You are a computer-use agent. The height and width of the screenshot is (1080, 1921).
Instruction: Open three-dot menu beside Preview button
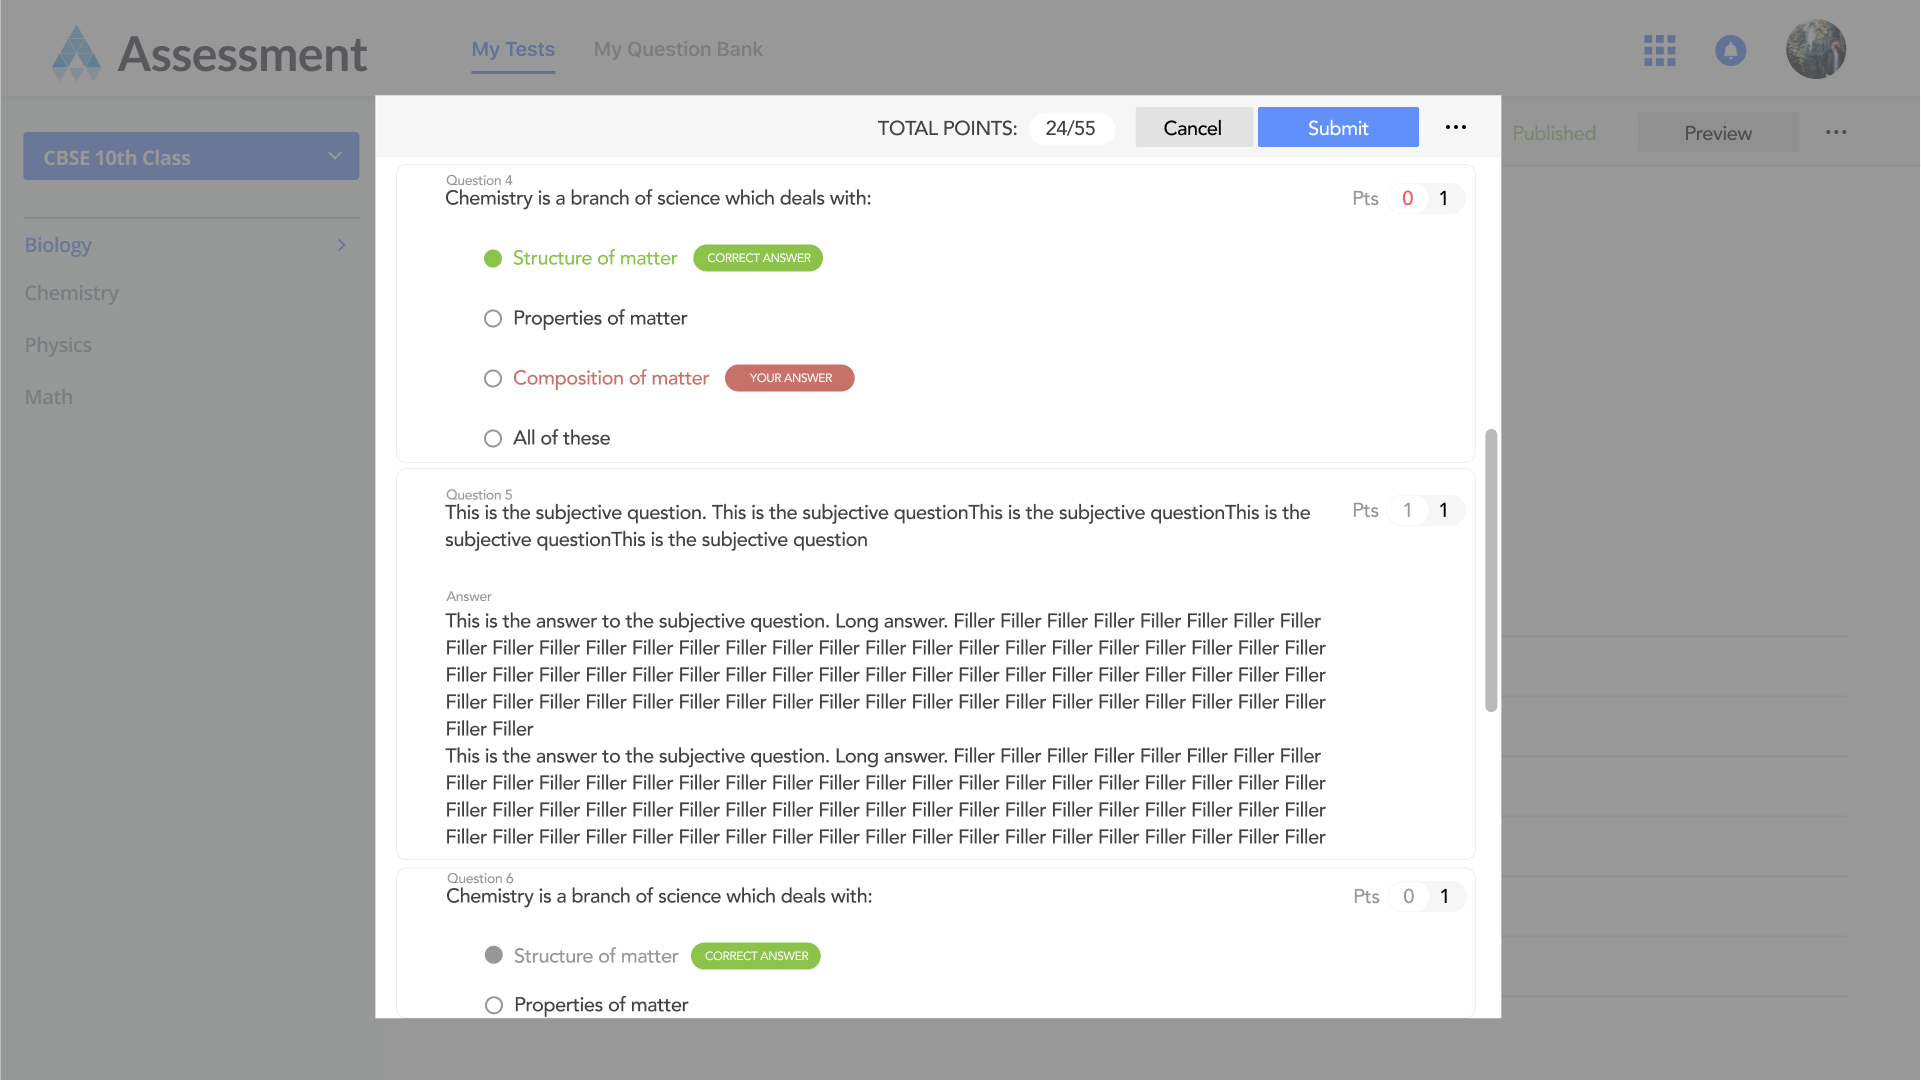[1835, 133]
